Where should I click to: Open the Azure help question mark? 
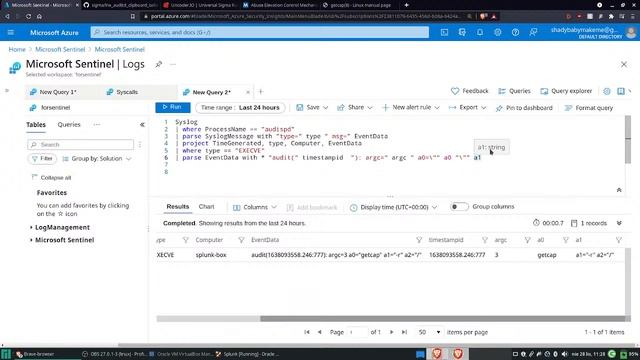pyautogui.click(x=516, y=32)
